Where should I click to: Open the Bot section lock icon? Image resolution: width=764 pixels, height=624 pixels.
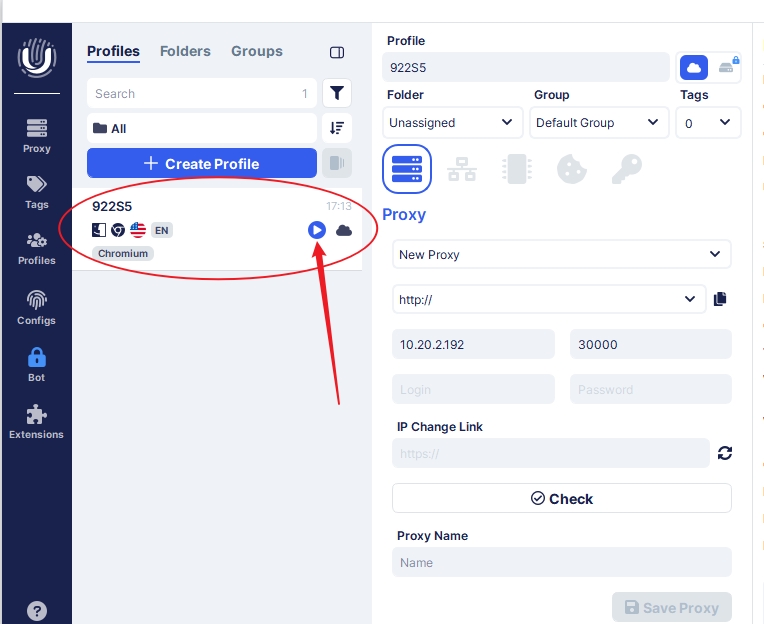[x=37, y=364]
